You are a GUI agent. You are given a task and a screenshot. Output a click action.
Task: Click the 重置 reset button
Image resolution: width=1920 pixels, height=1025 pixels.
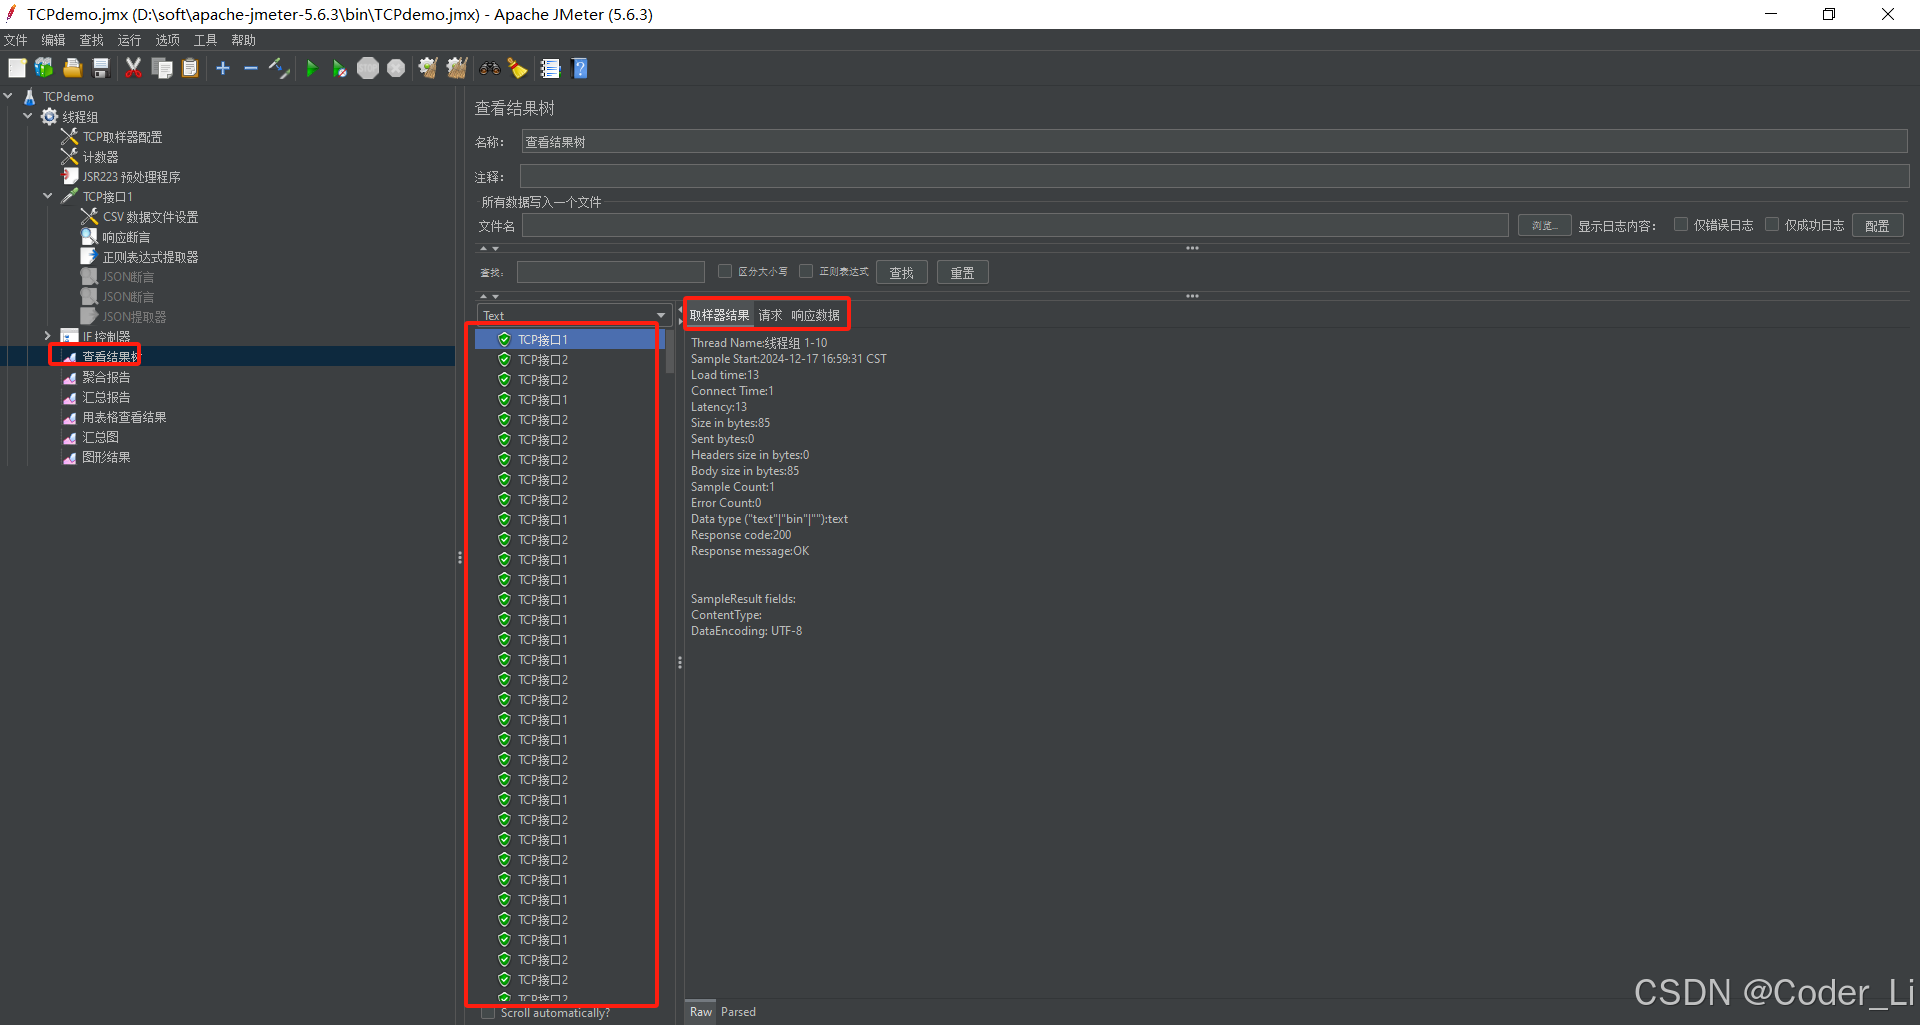pyautogui.click(x=962, y=272)
